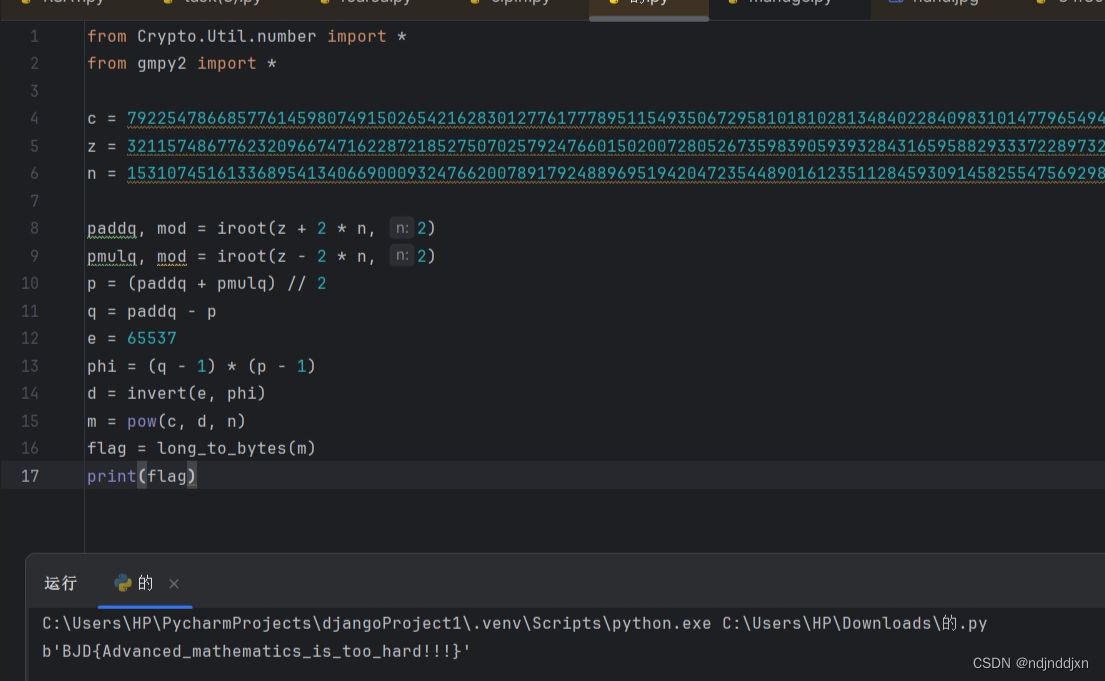Close the 的 run console tab

click(x=173, y=583)
